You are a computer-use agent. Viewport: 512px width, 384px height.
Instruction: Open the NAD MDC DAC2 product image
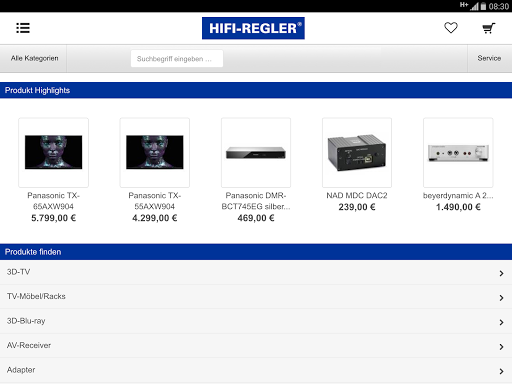click(357, 152)
